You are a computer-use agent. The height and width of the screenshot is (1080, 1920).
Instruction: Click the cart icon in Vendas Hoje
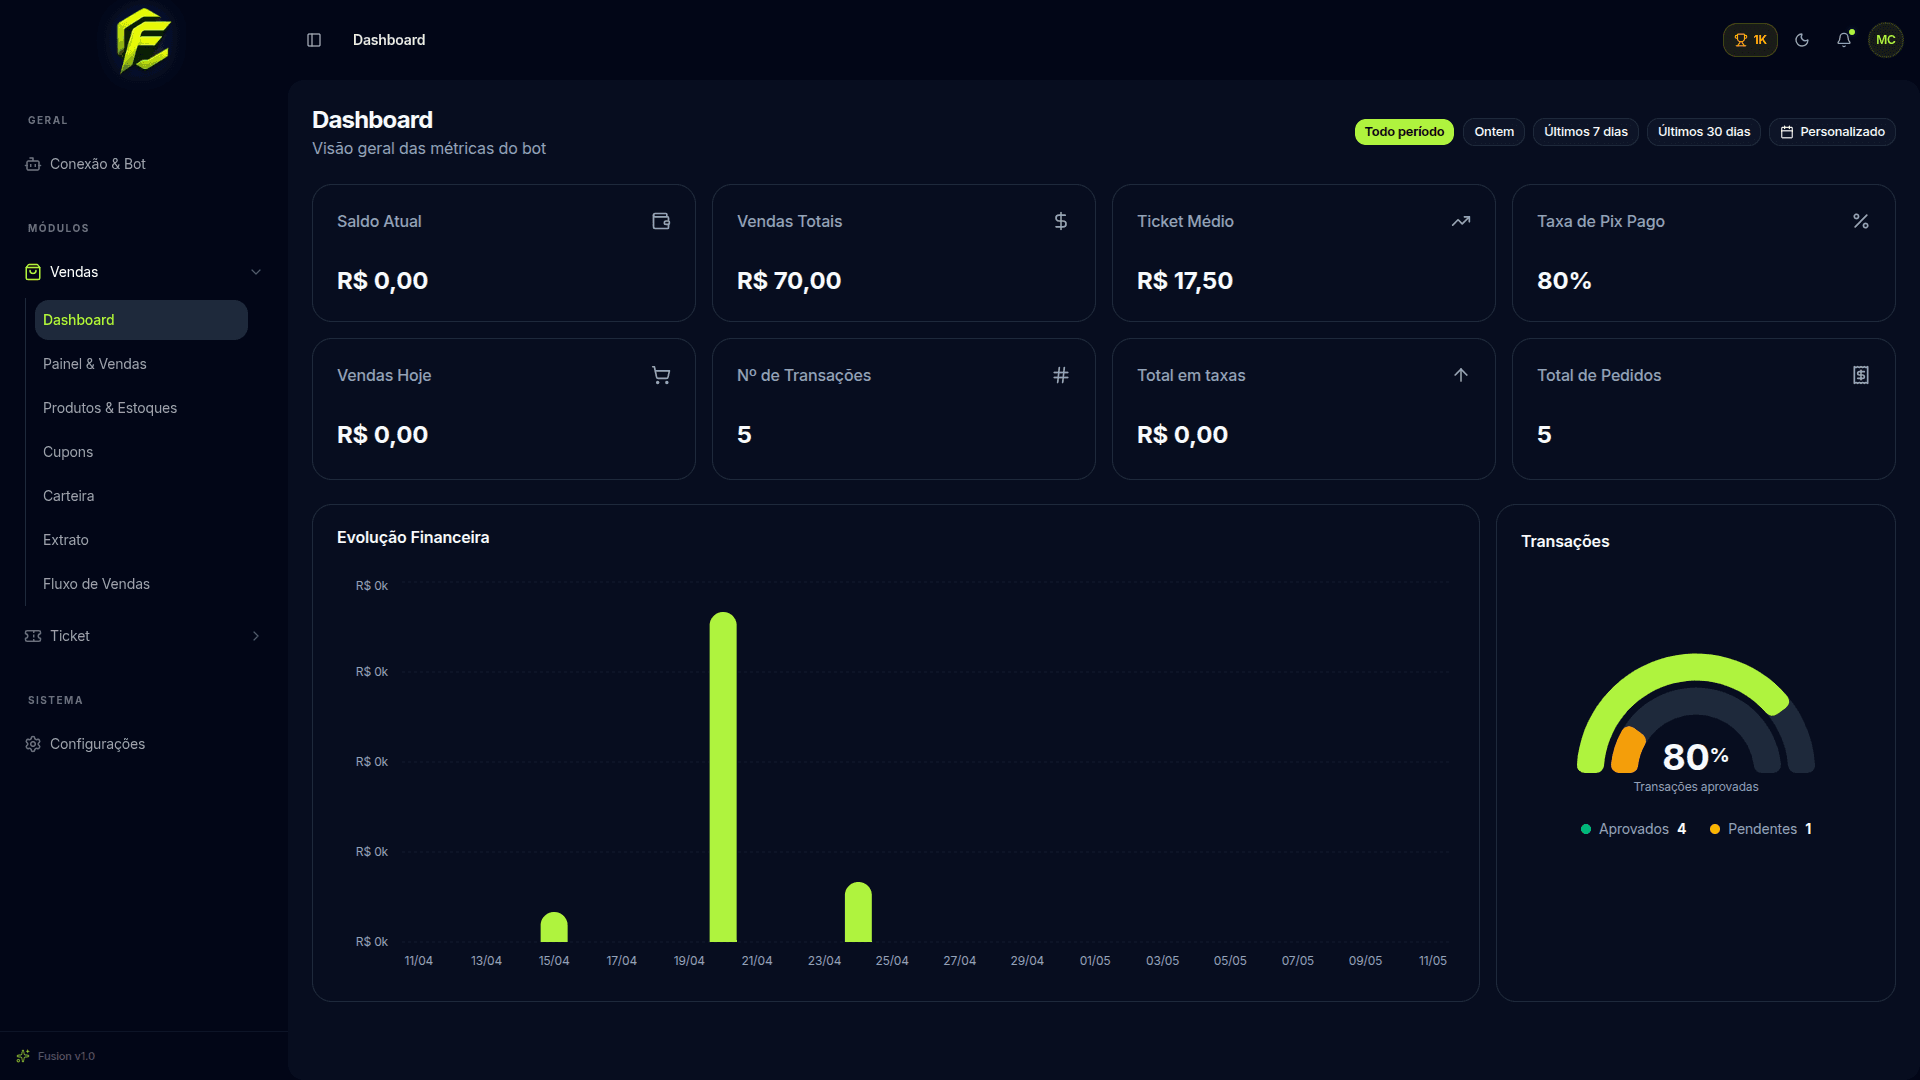pos(661,375)
